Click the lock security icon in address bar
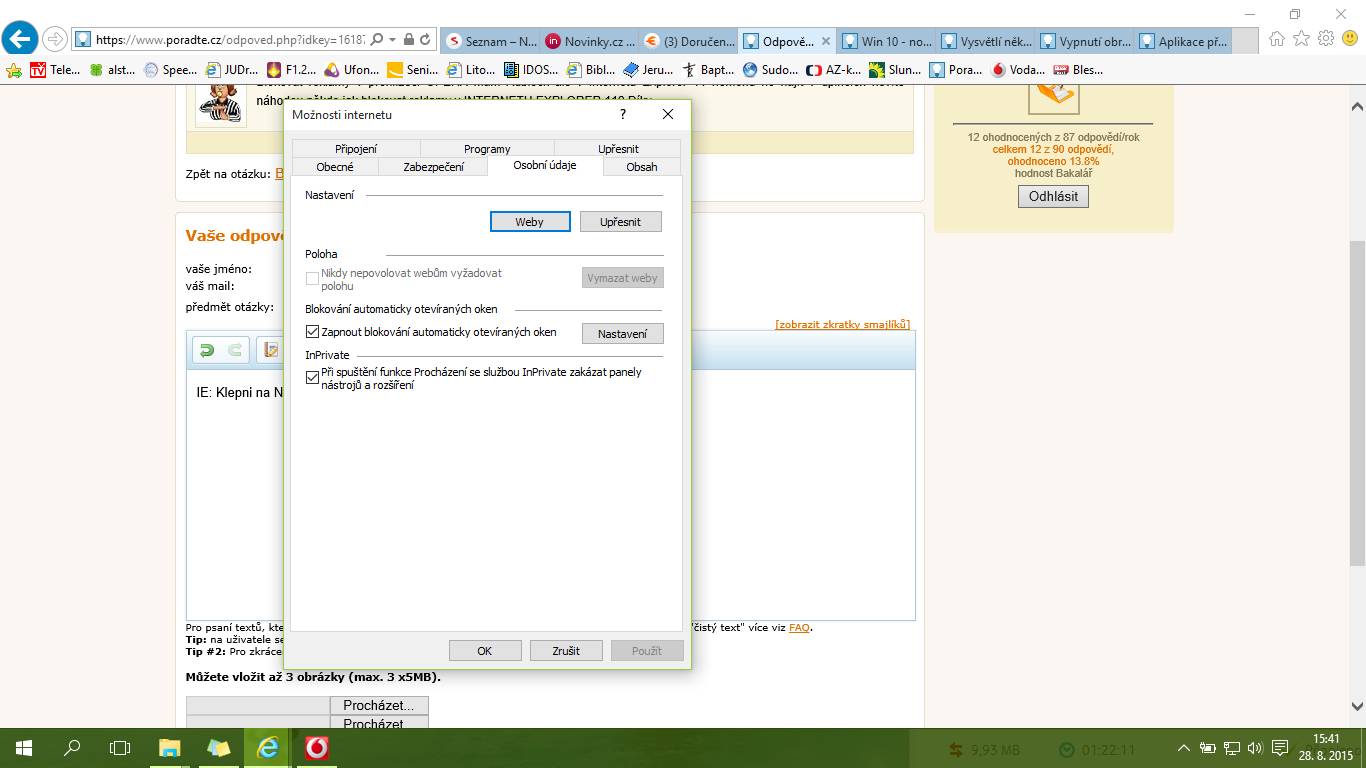This screenshot has height=768, width=1366. (409, 40)
